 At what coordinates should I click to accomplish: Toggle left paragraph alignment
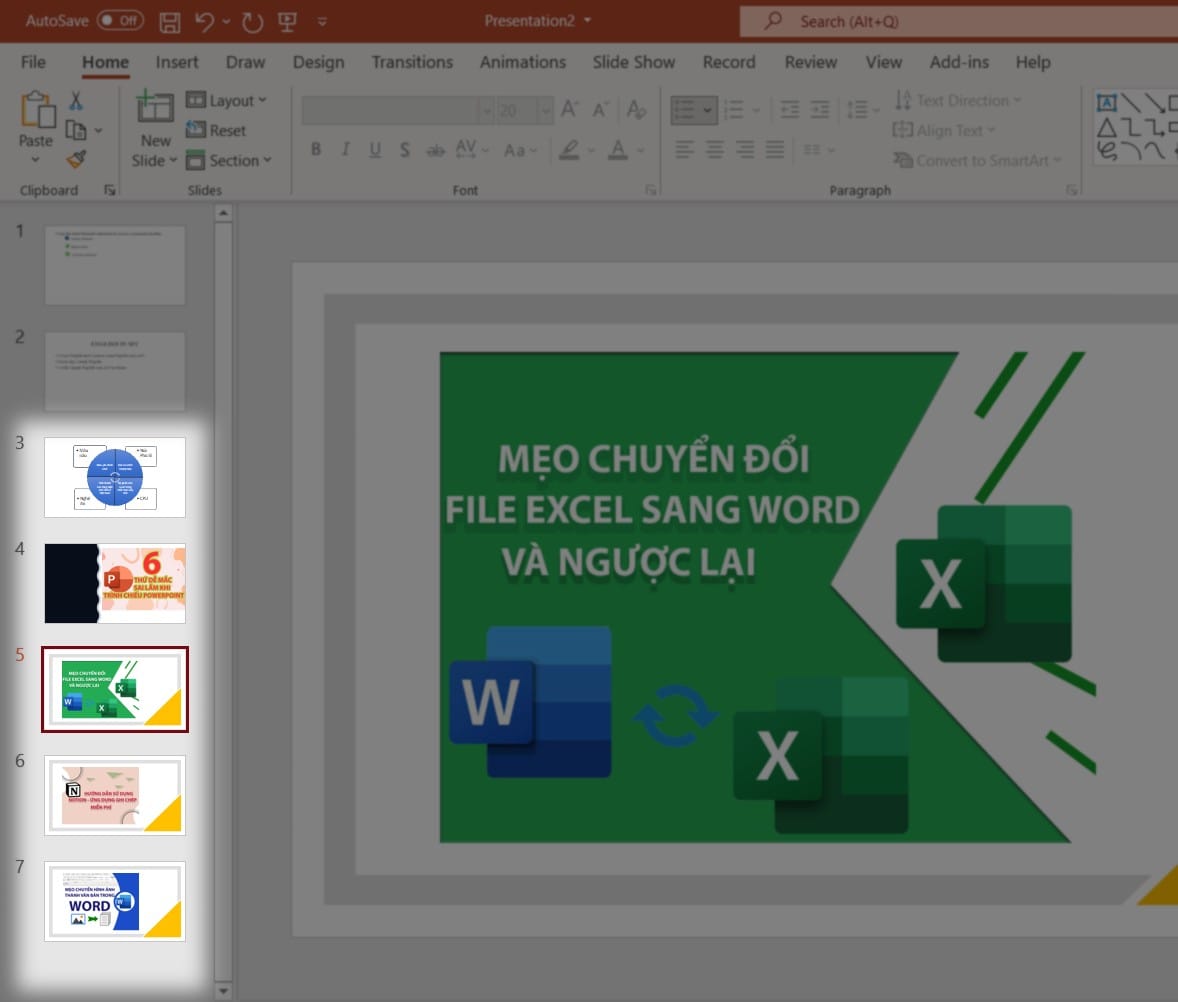[x=684, y=149]
